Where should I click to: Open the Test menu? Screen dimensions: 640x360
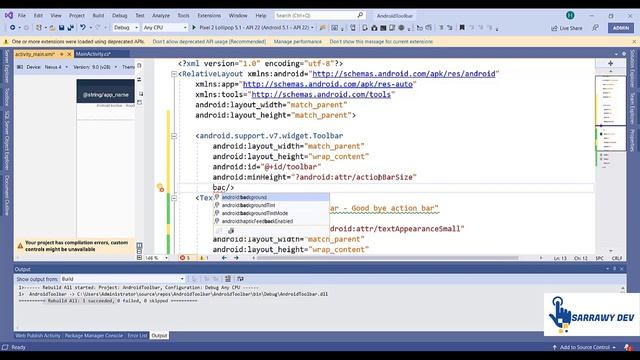140,16
